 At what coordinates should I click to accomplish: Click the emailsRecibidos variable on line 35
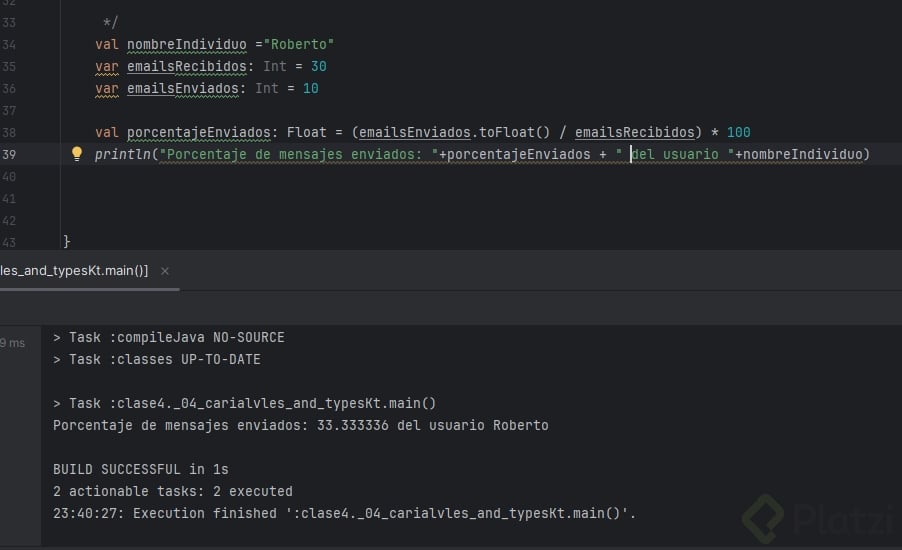point(190,66)
